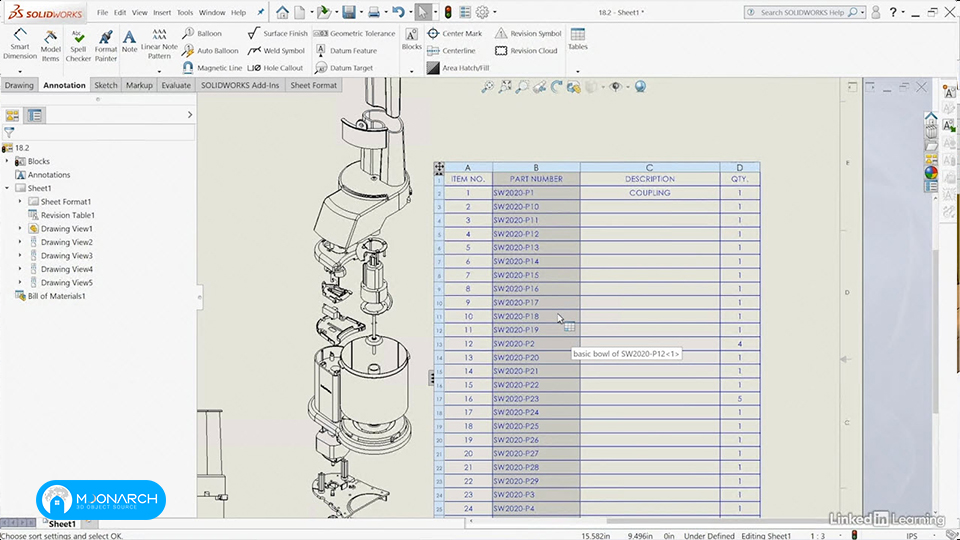Open the SOLIDWORKS Add-Ins tab

[x=240, y=85]
